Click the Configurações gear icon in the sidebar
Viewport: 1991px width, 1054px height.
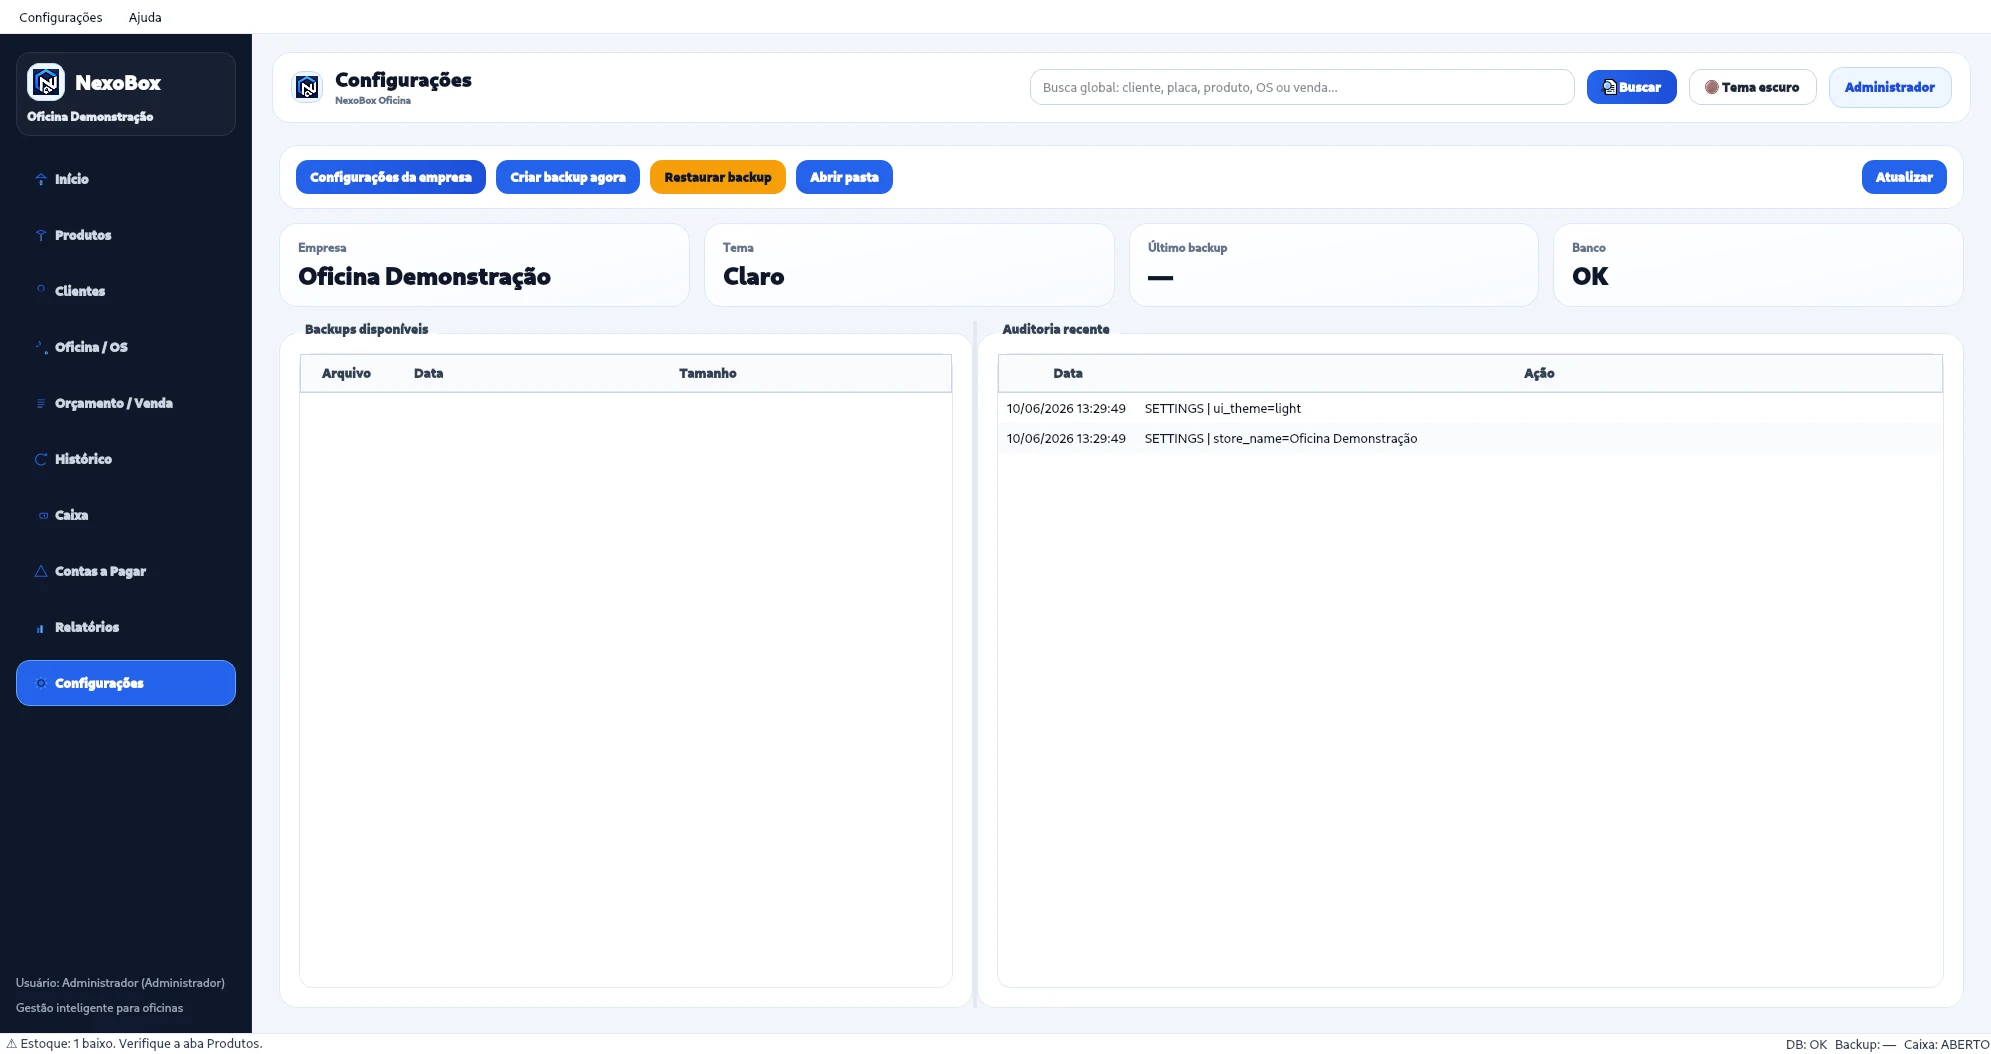pos(41,683)
